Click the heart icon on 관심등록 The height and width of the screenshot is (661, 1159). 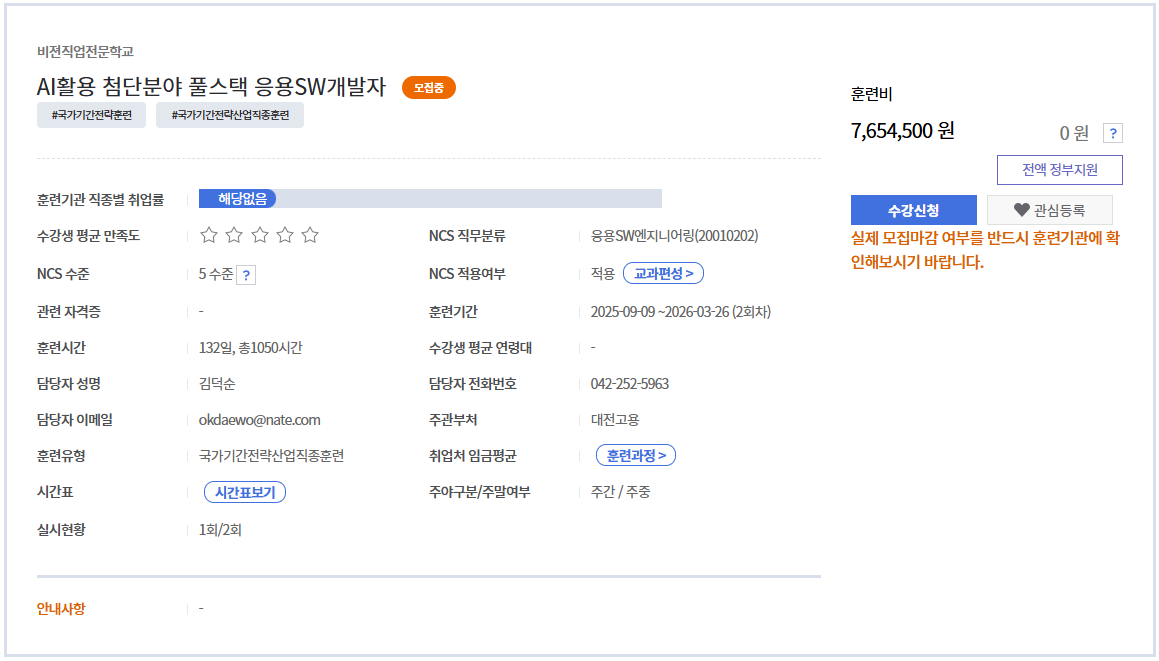click(x=1021, y=210)
